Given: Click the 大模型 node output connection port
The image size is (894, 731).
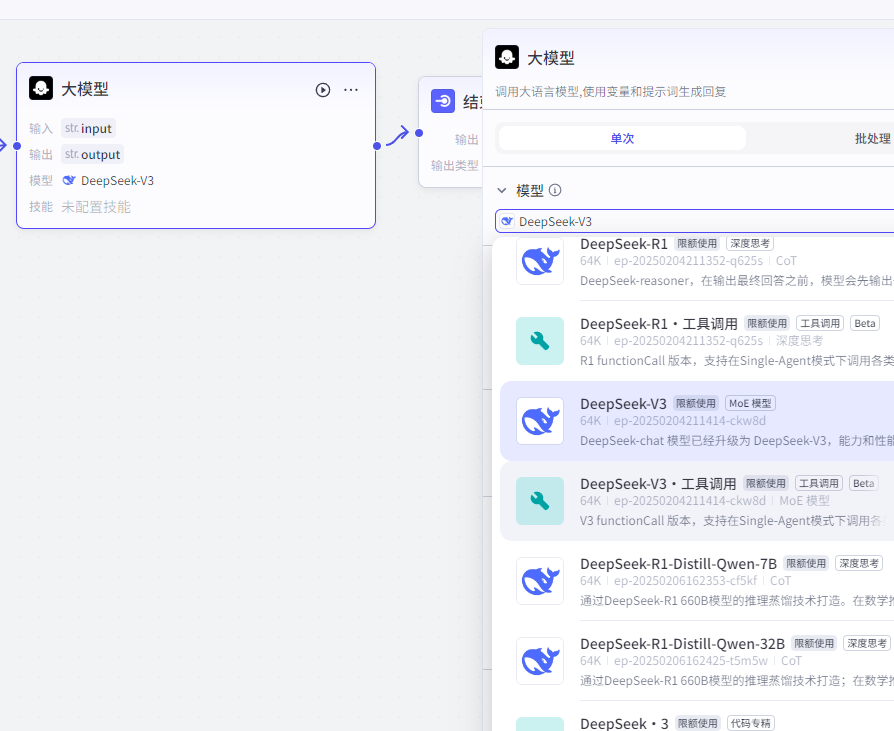Looking at the screenshot, I should [x=377, y=146].
